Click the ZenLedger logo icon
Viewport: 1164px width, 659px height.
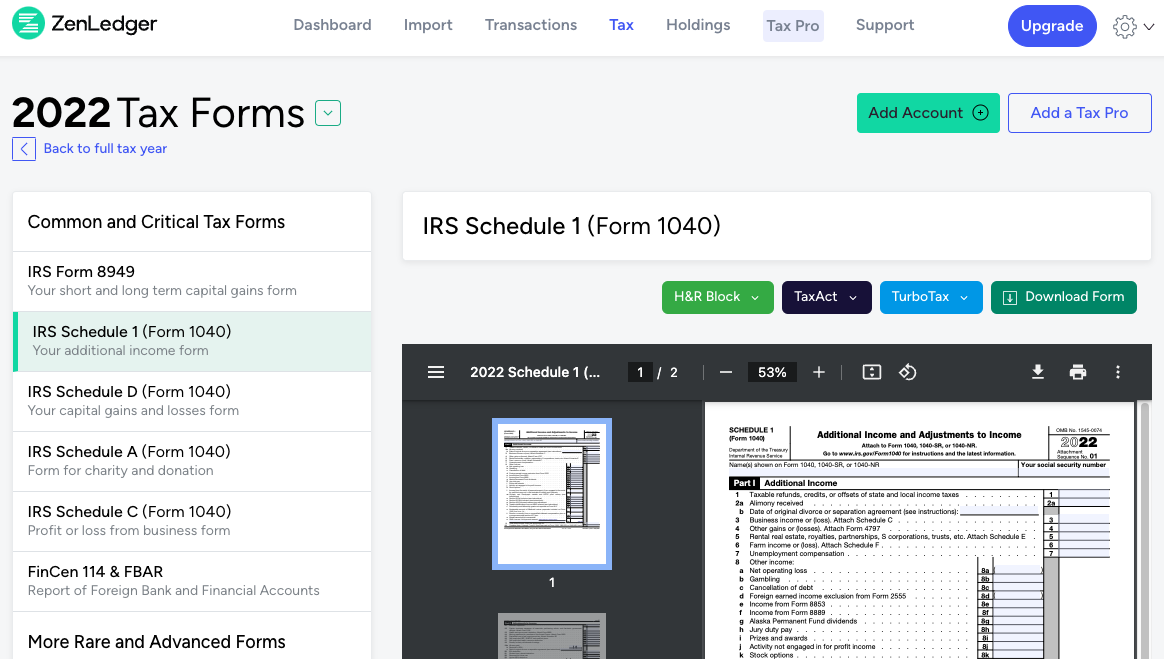(28, 24)
